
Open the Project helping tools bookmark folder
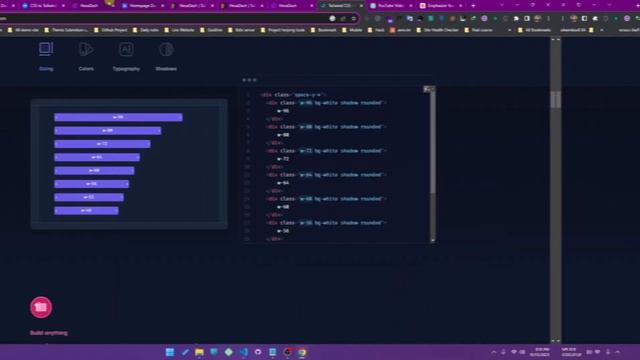click(282, 30)
